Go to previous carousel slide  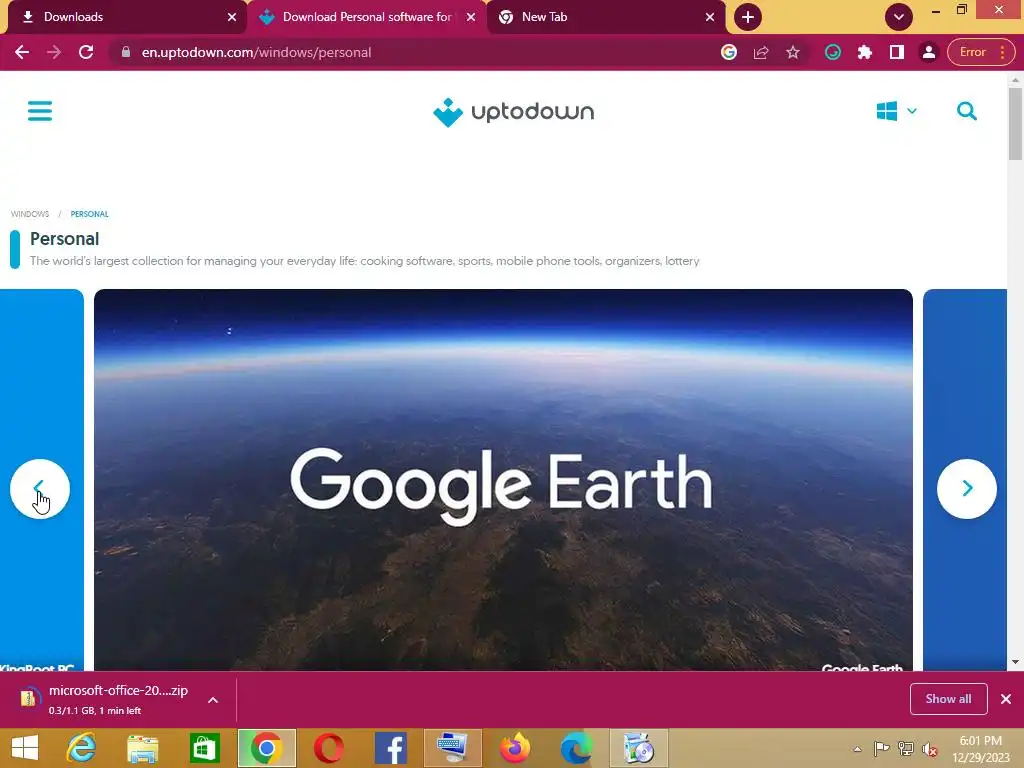pyautogui.click(x=40, y=488)
